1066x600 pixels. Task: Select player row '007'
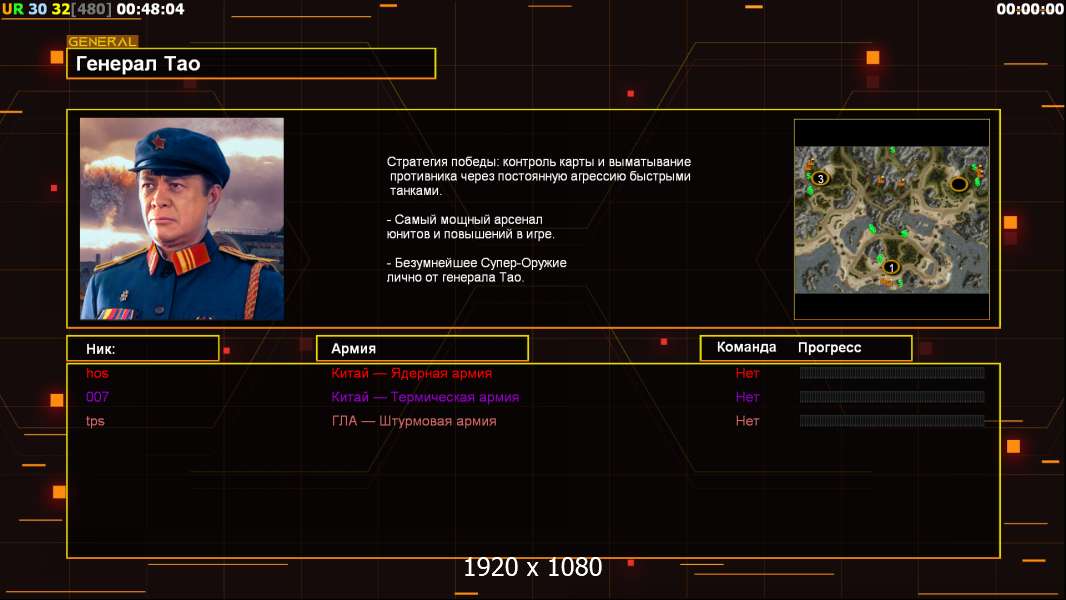click(x=533, y=397)
